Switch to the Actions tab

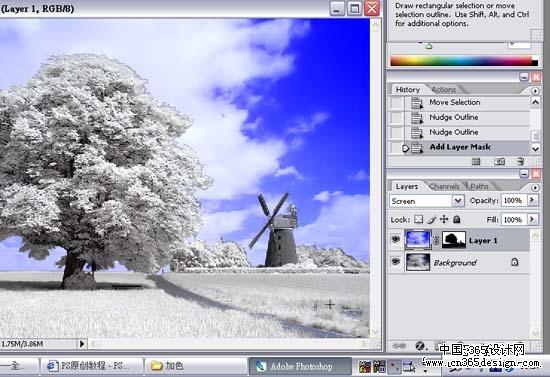pyautogui.click(x=443, y=89)
